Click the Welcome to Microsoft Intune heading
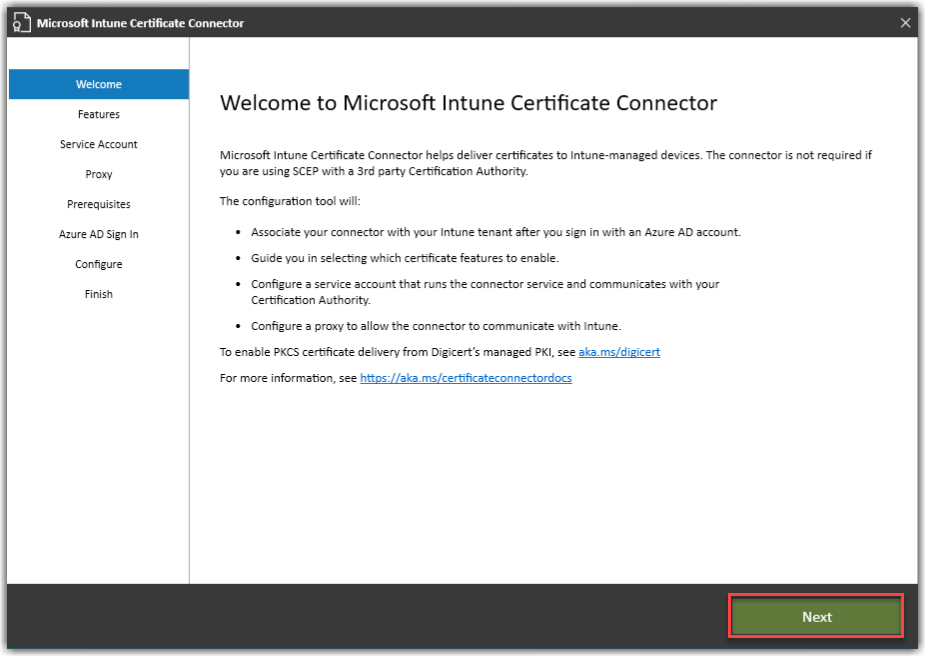Screen dimensions: 926x657 point(468,103)
